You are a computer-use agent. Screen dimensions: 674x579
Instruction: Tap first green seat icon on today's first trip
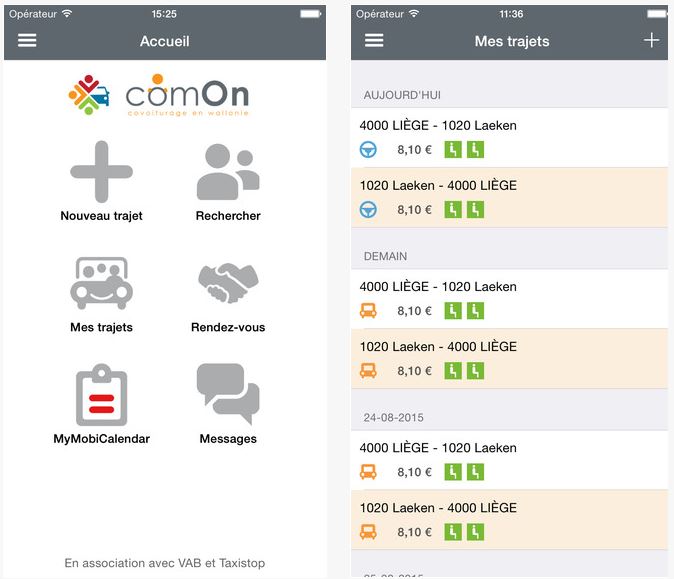(x=453, y=150)
